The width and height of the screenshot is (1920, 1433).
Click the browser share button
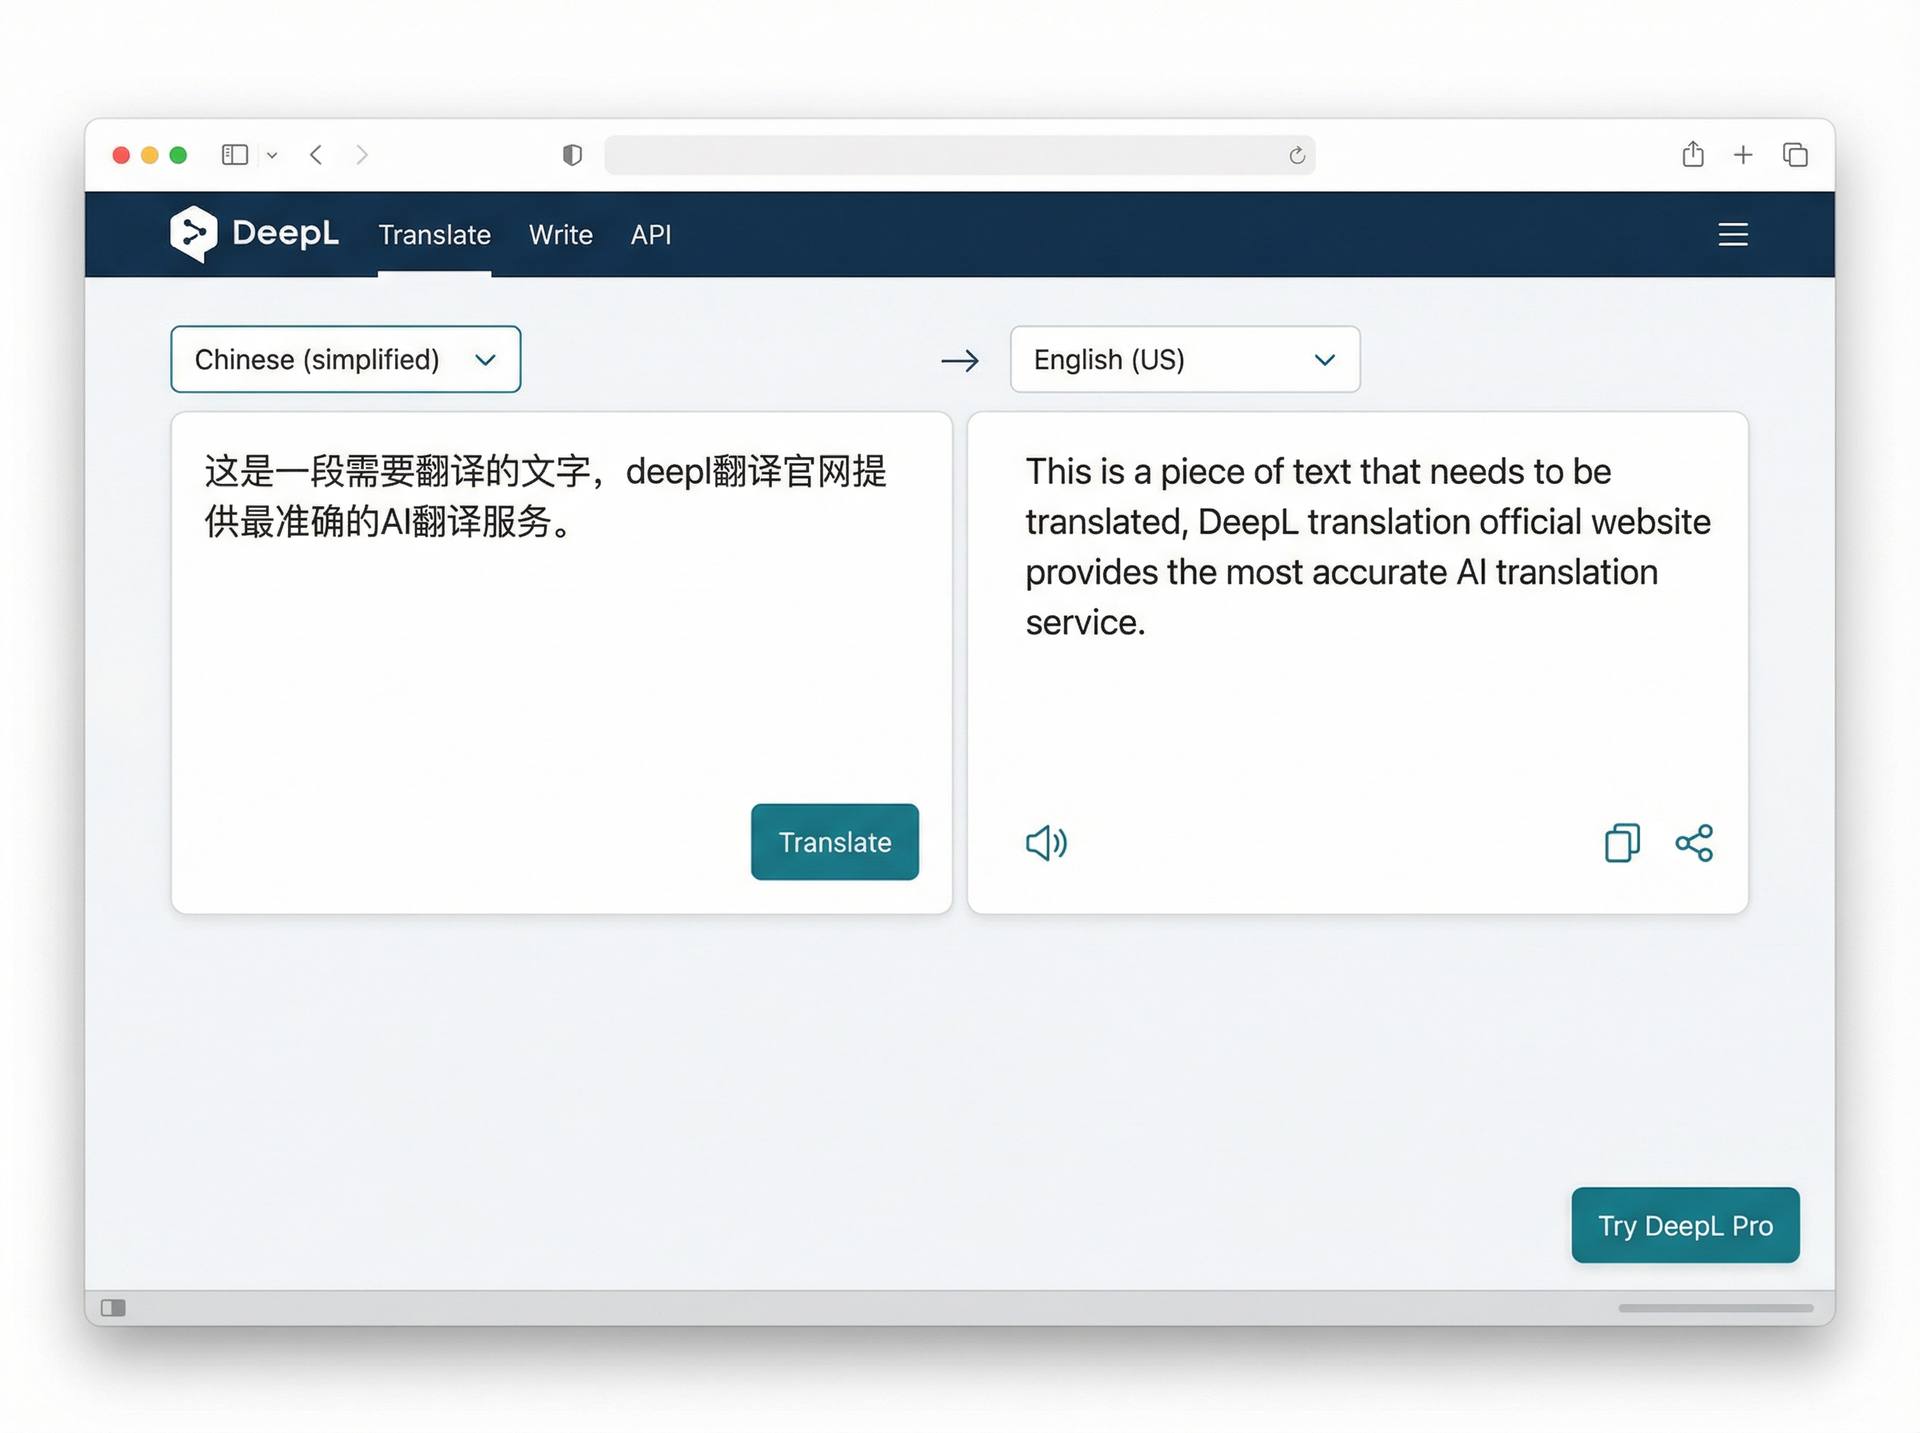pyautogui.click(x=1693, y=155)
